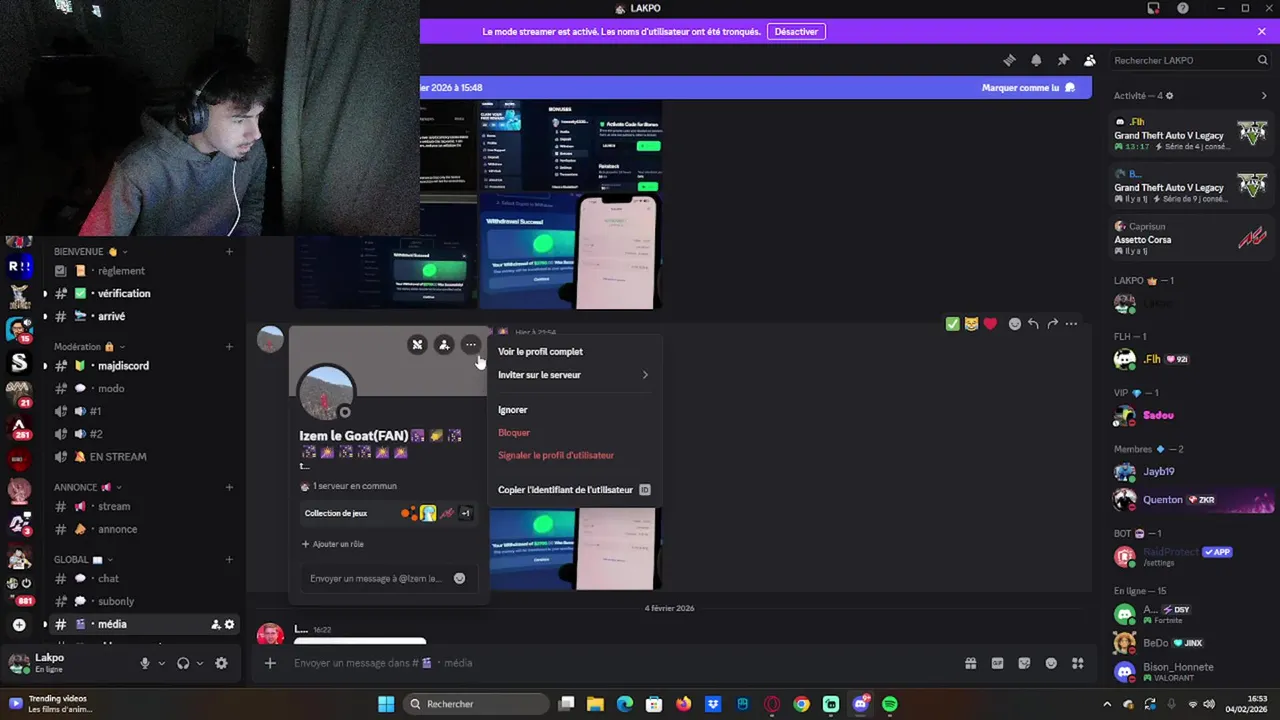Open user settings gear
The width and height of the screenshot is (1280, 720).
click(221, 663)
